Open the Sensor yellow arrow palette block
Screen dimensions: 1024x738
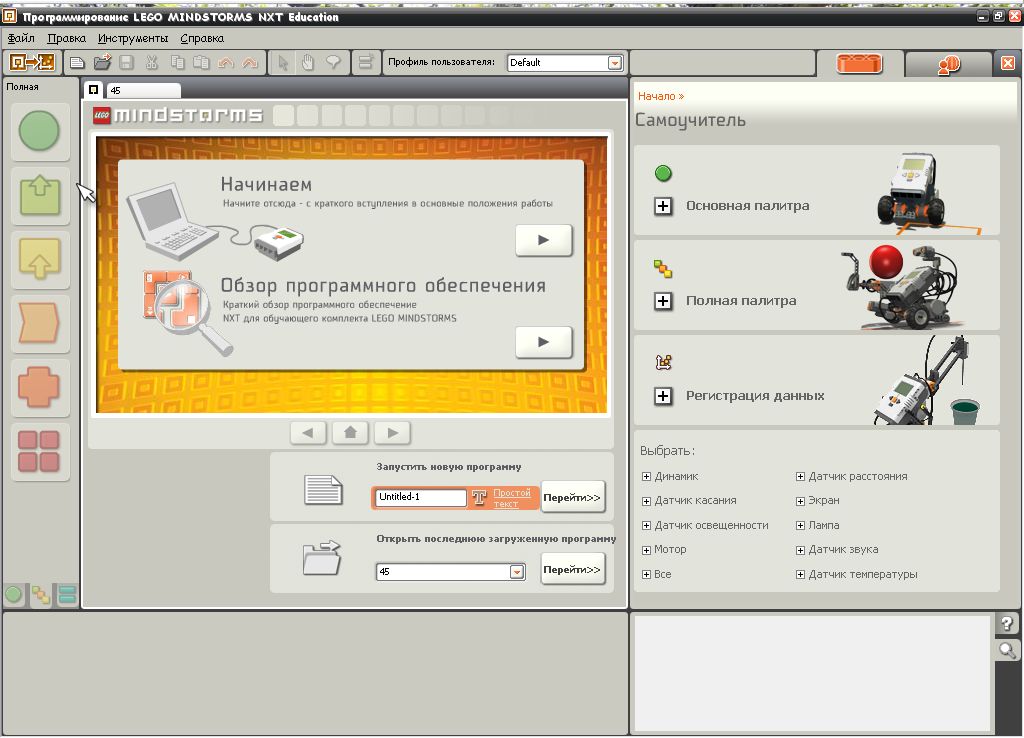tap(40, 259)
